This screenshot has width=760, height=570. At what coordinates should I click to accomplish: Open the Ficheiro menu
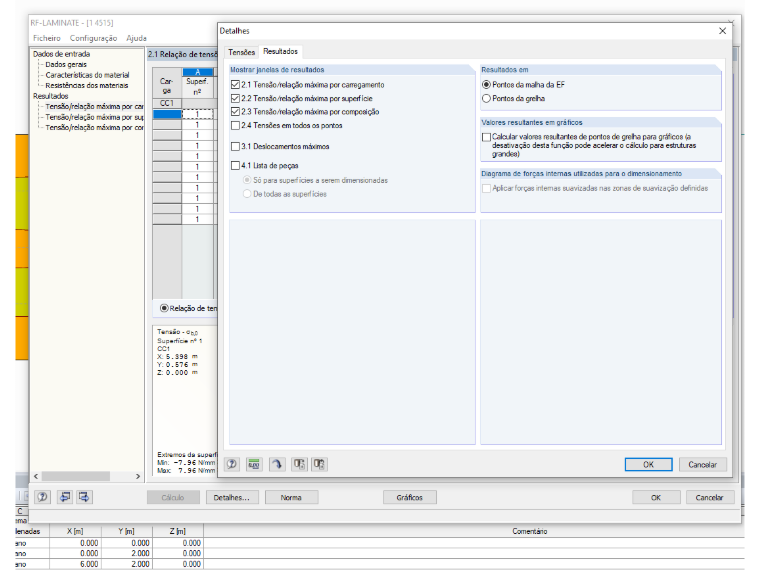pos(47,38)
